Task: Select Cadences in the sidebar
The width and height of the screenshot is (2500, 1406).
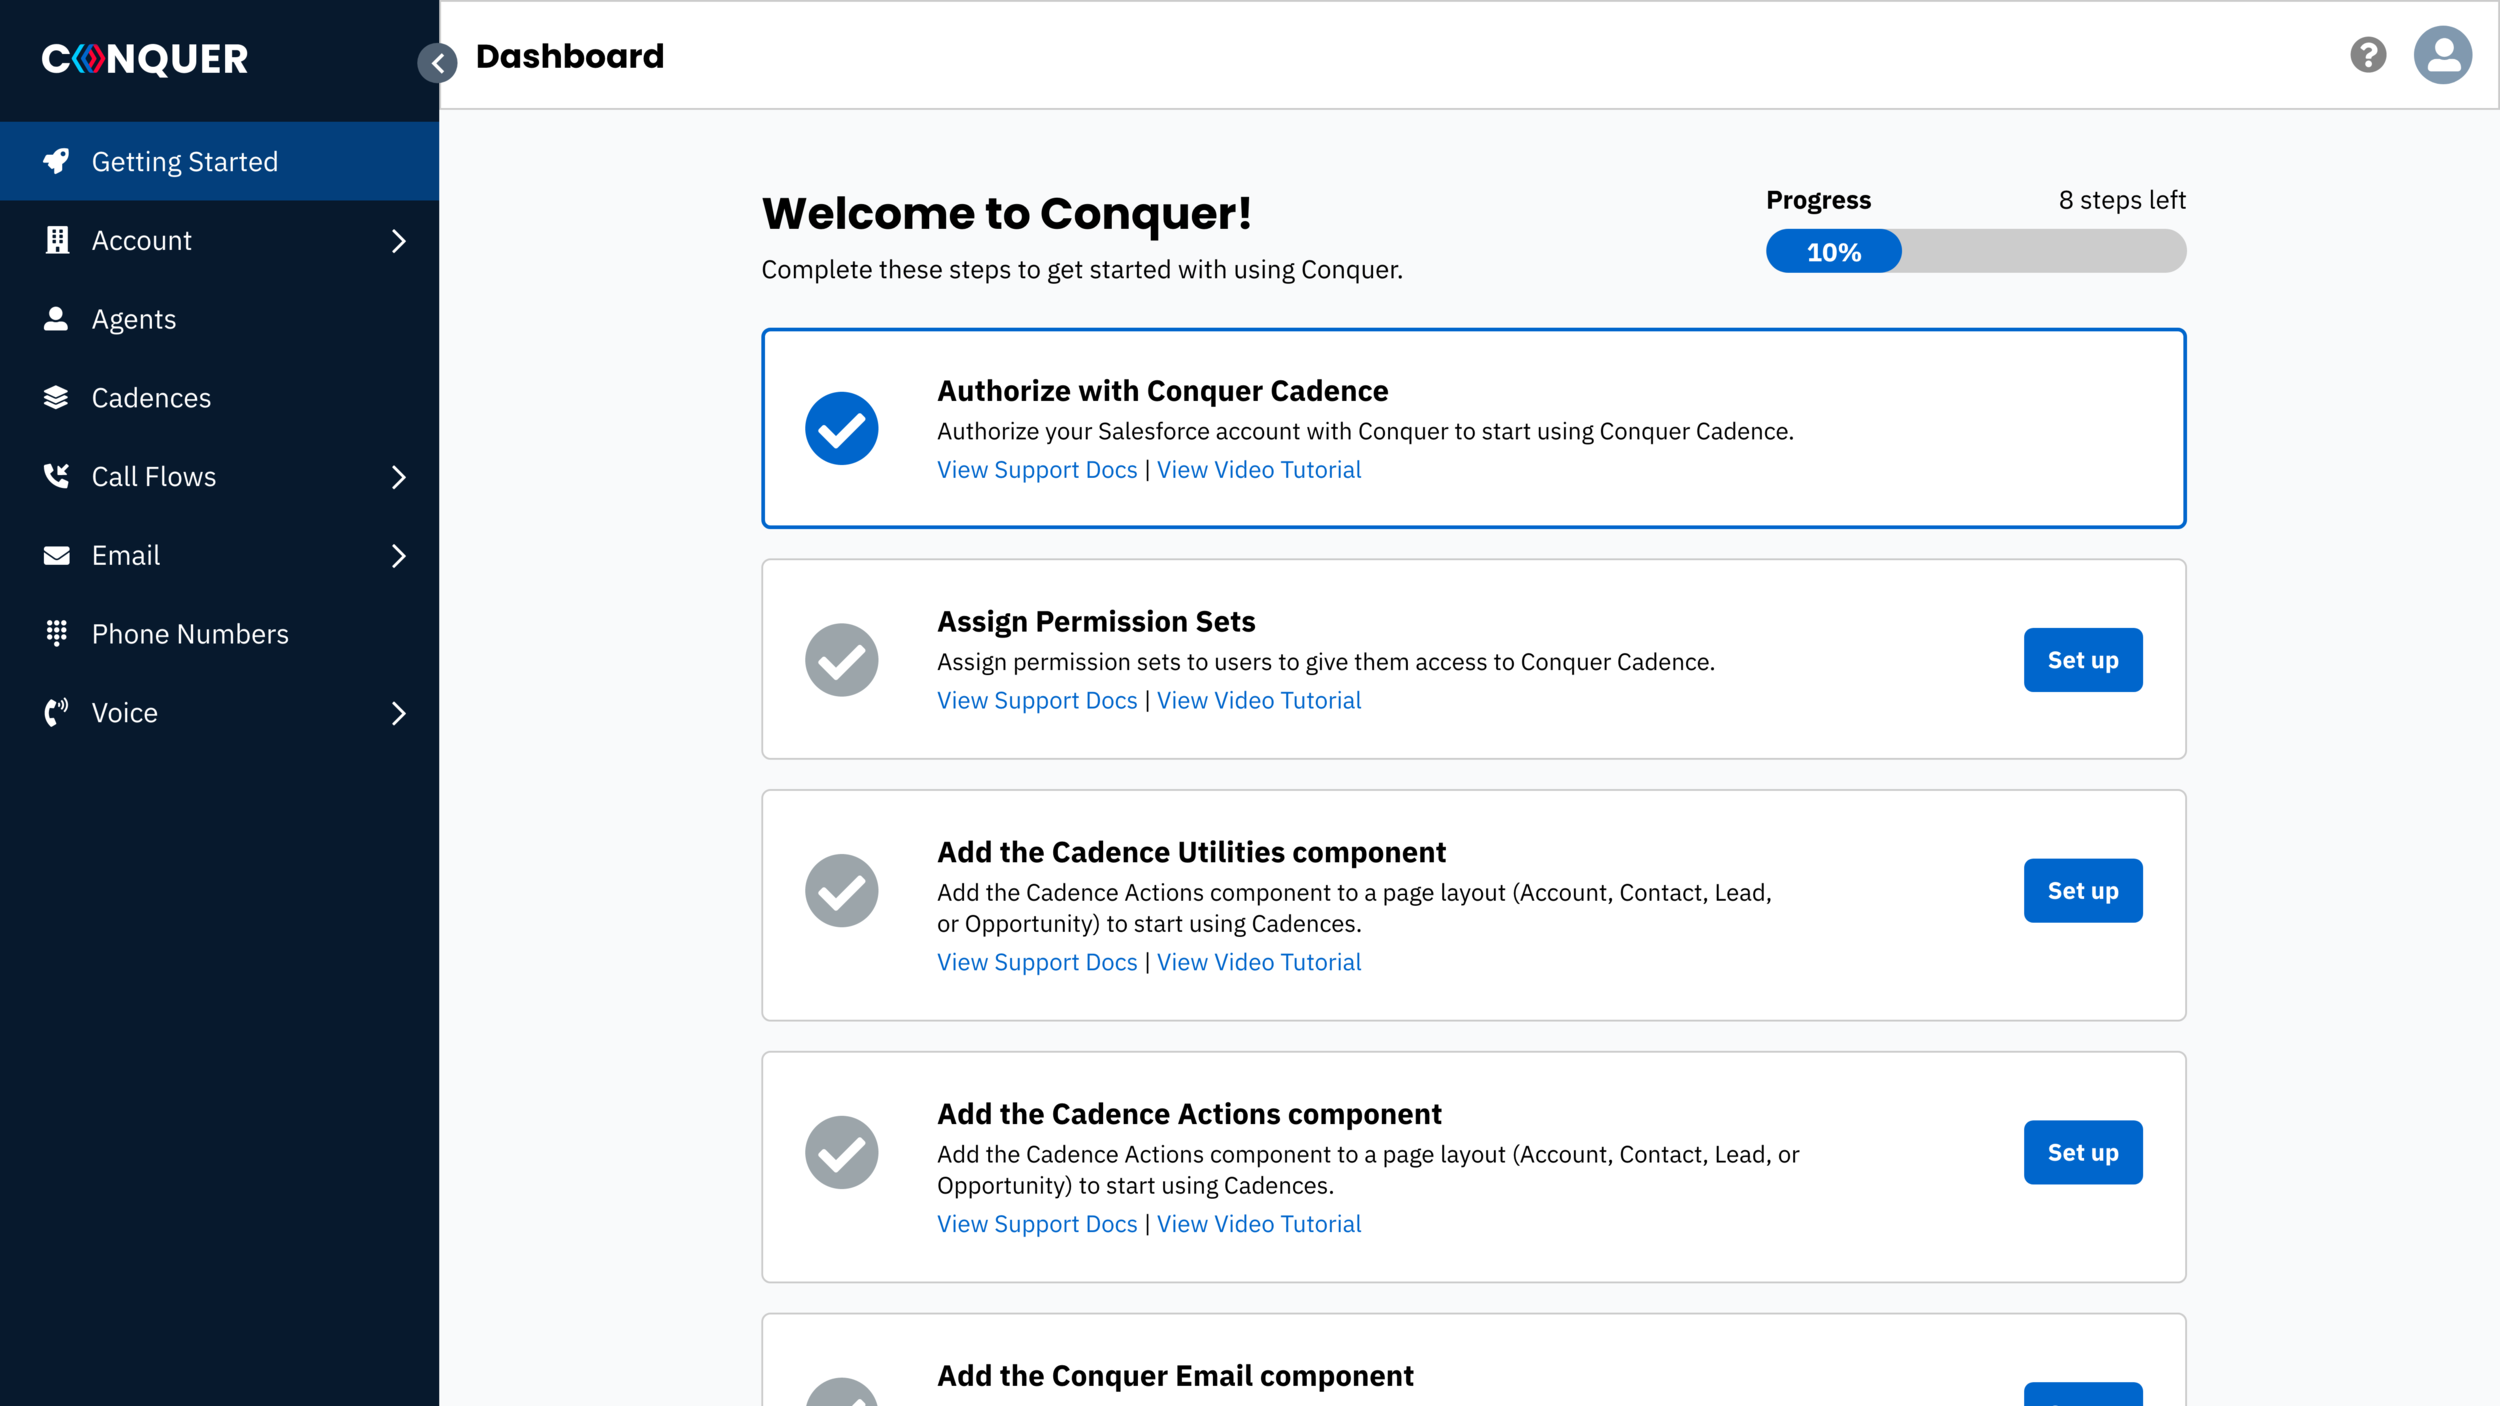Action: tap(151, 398)
